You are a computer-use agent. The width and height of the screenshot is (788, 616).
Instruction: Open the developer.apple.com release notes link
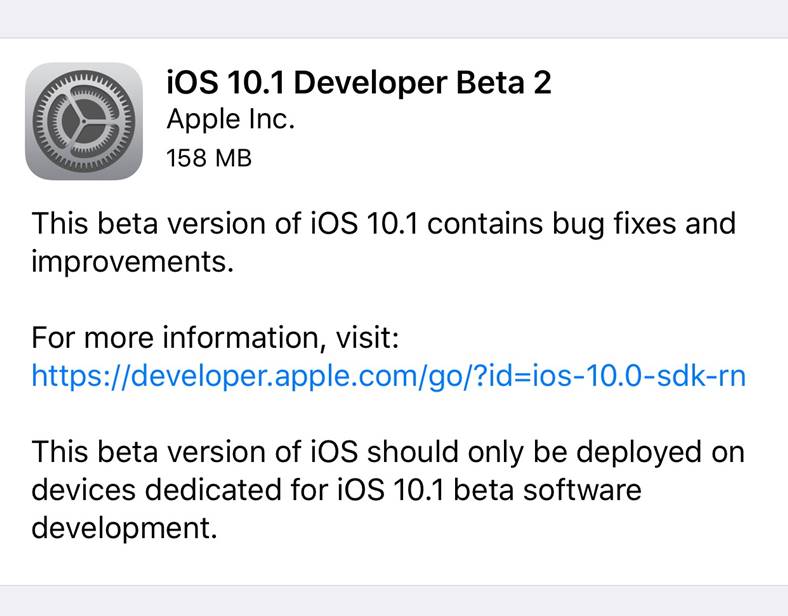click(x=388, y=375)
